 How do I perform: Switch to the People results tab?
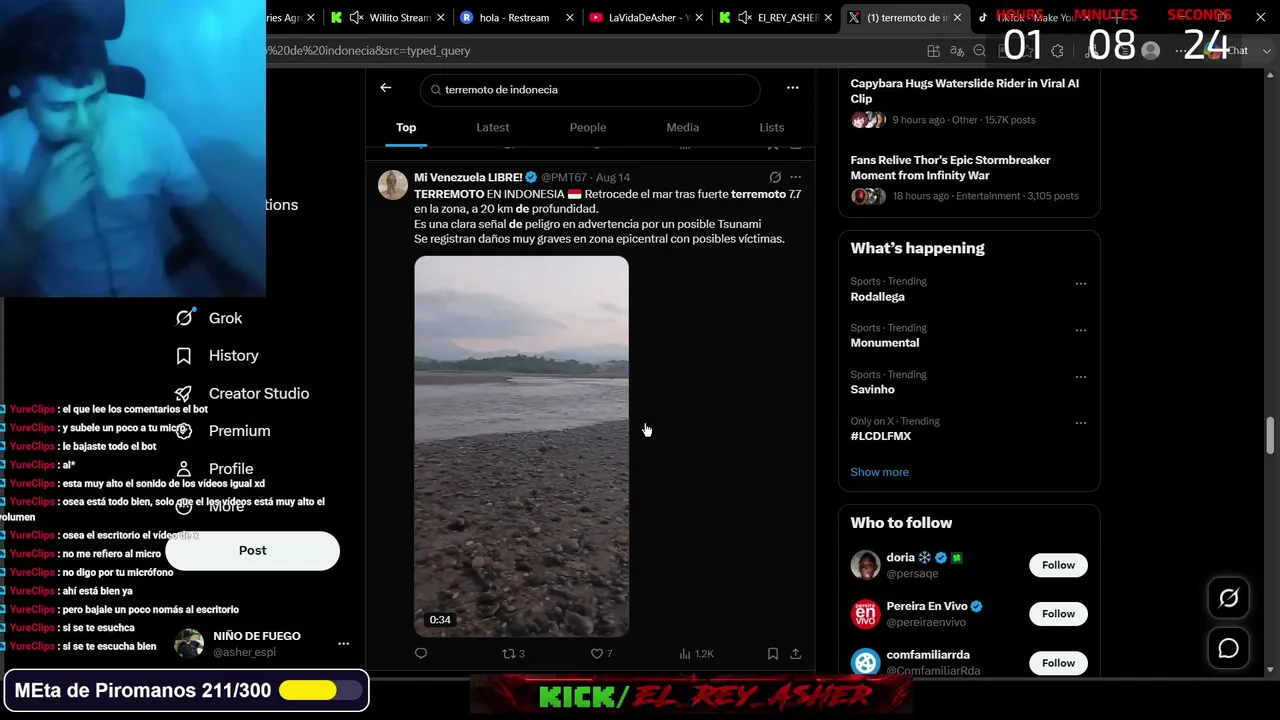[588, 128]
